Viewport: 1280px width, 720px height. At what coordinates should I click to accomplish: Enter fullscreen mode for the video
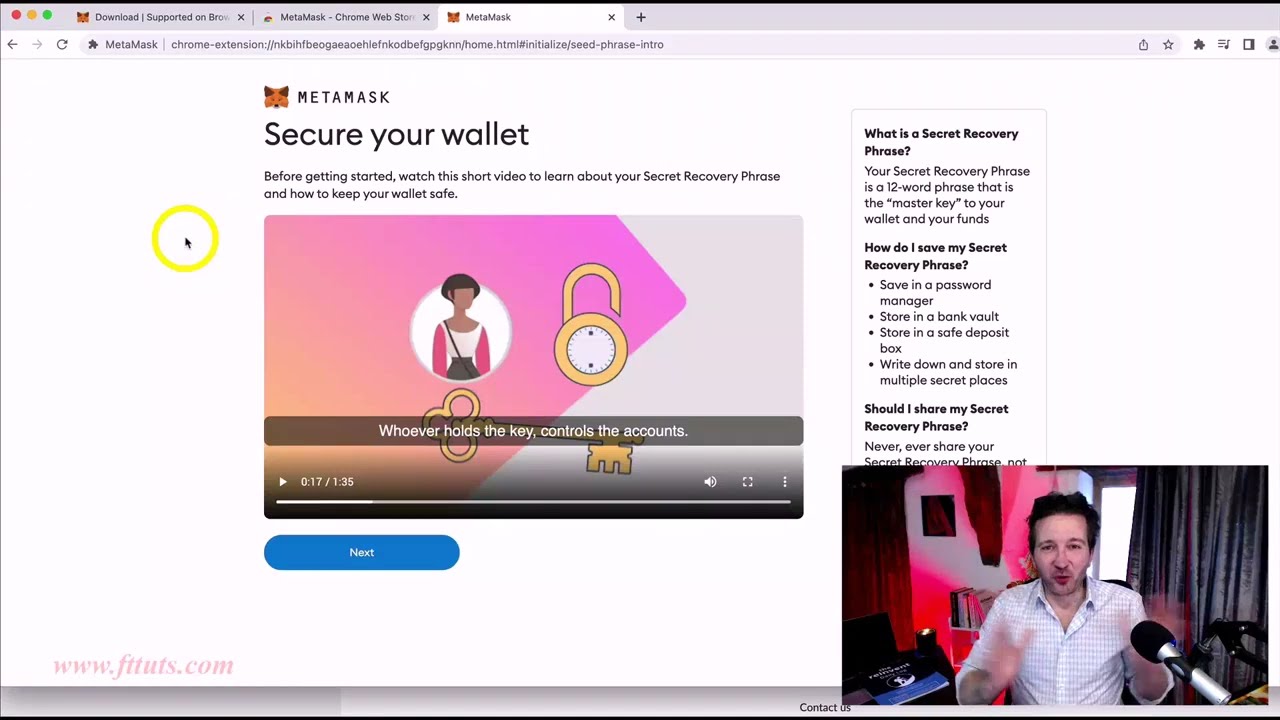(747, 482)
